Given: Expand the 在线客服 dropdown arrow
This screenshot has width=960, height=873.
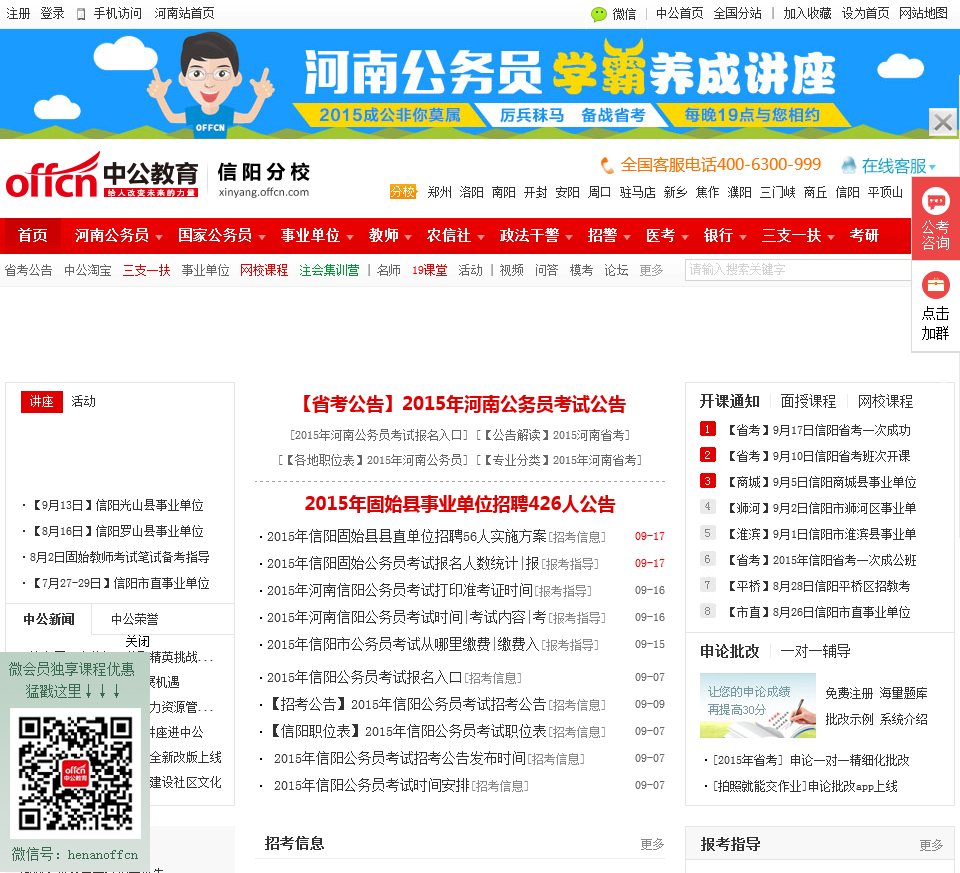Looking at the screenshot, I should [932, 167].
